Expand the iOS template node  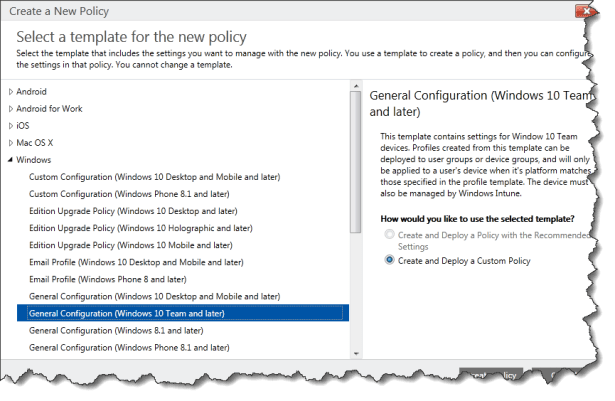[x=11, y=126]
